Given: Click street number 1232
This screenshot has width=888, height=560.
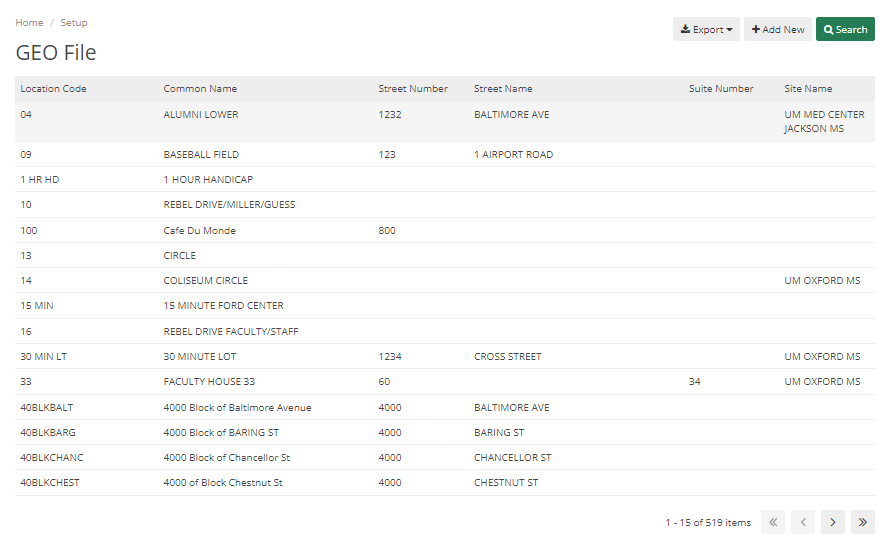Looking at the screenshot, I should (390, 114).
